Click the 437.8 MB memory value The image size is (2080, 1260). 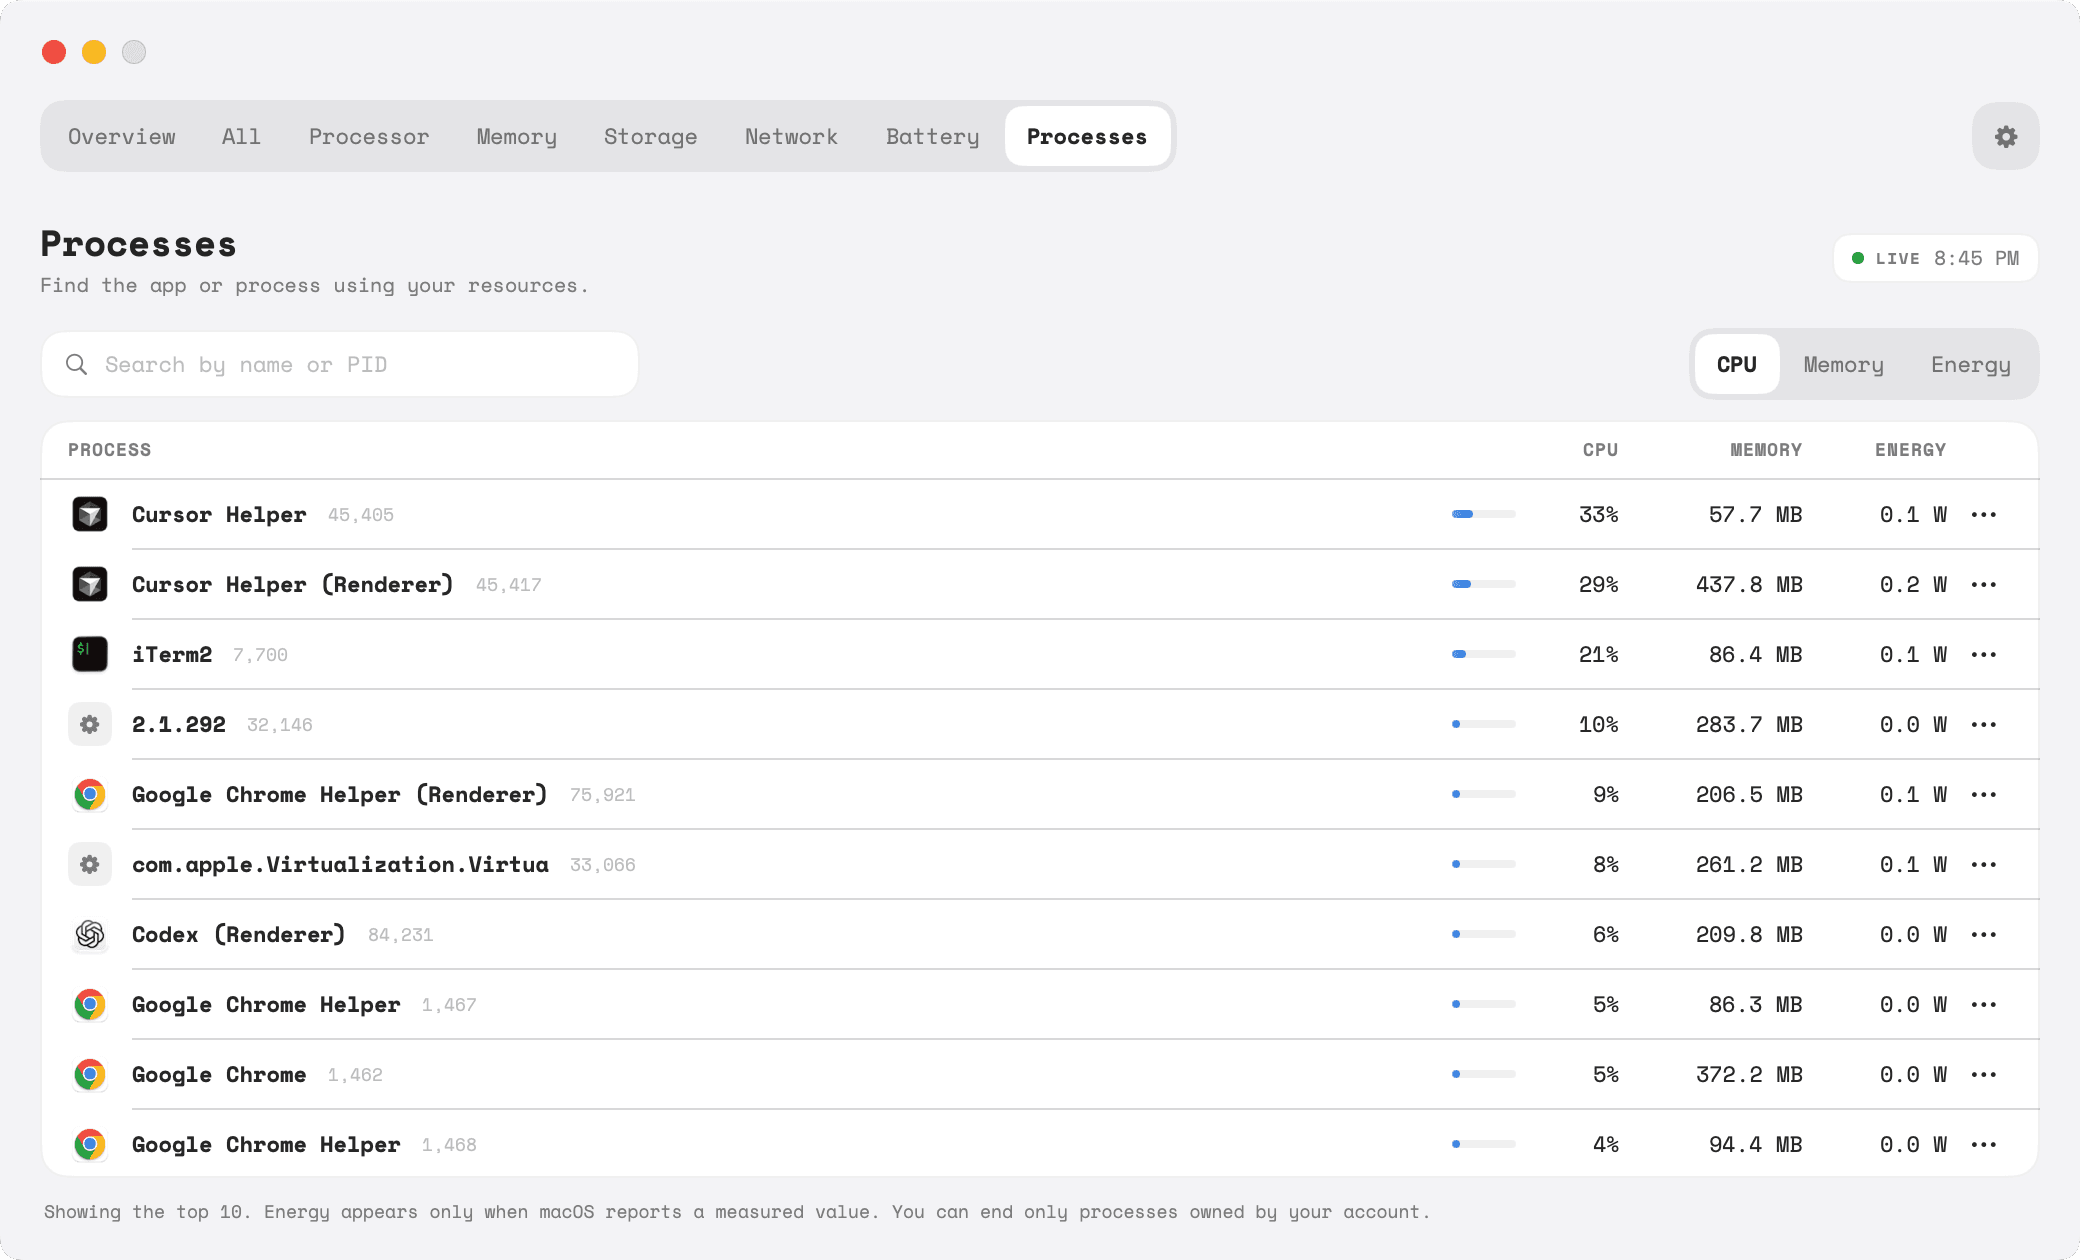pos(1749,584)
